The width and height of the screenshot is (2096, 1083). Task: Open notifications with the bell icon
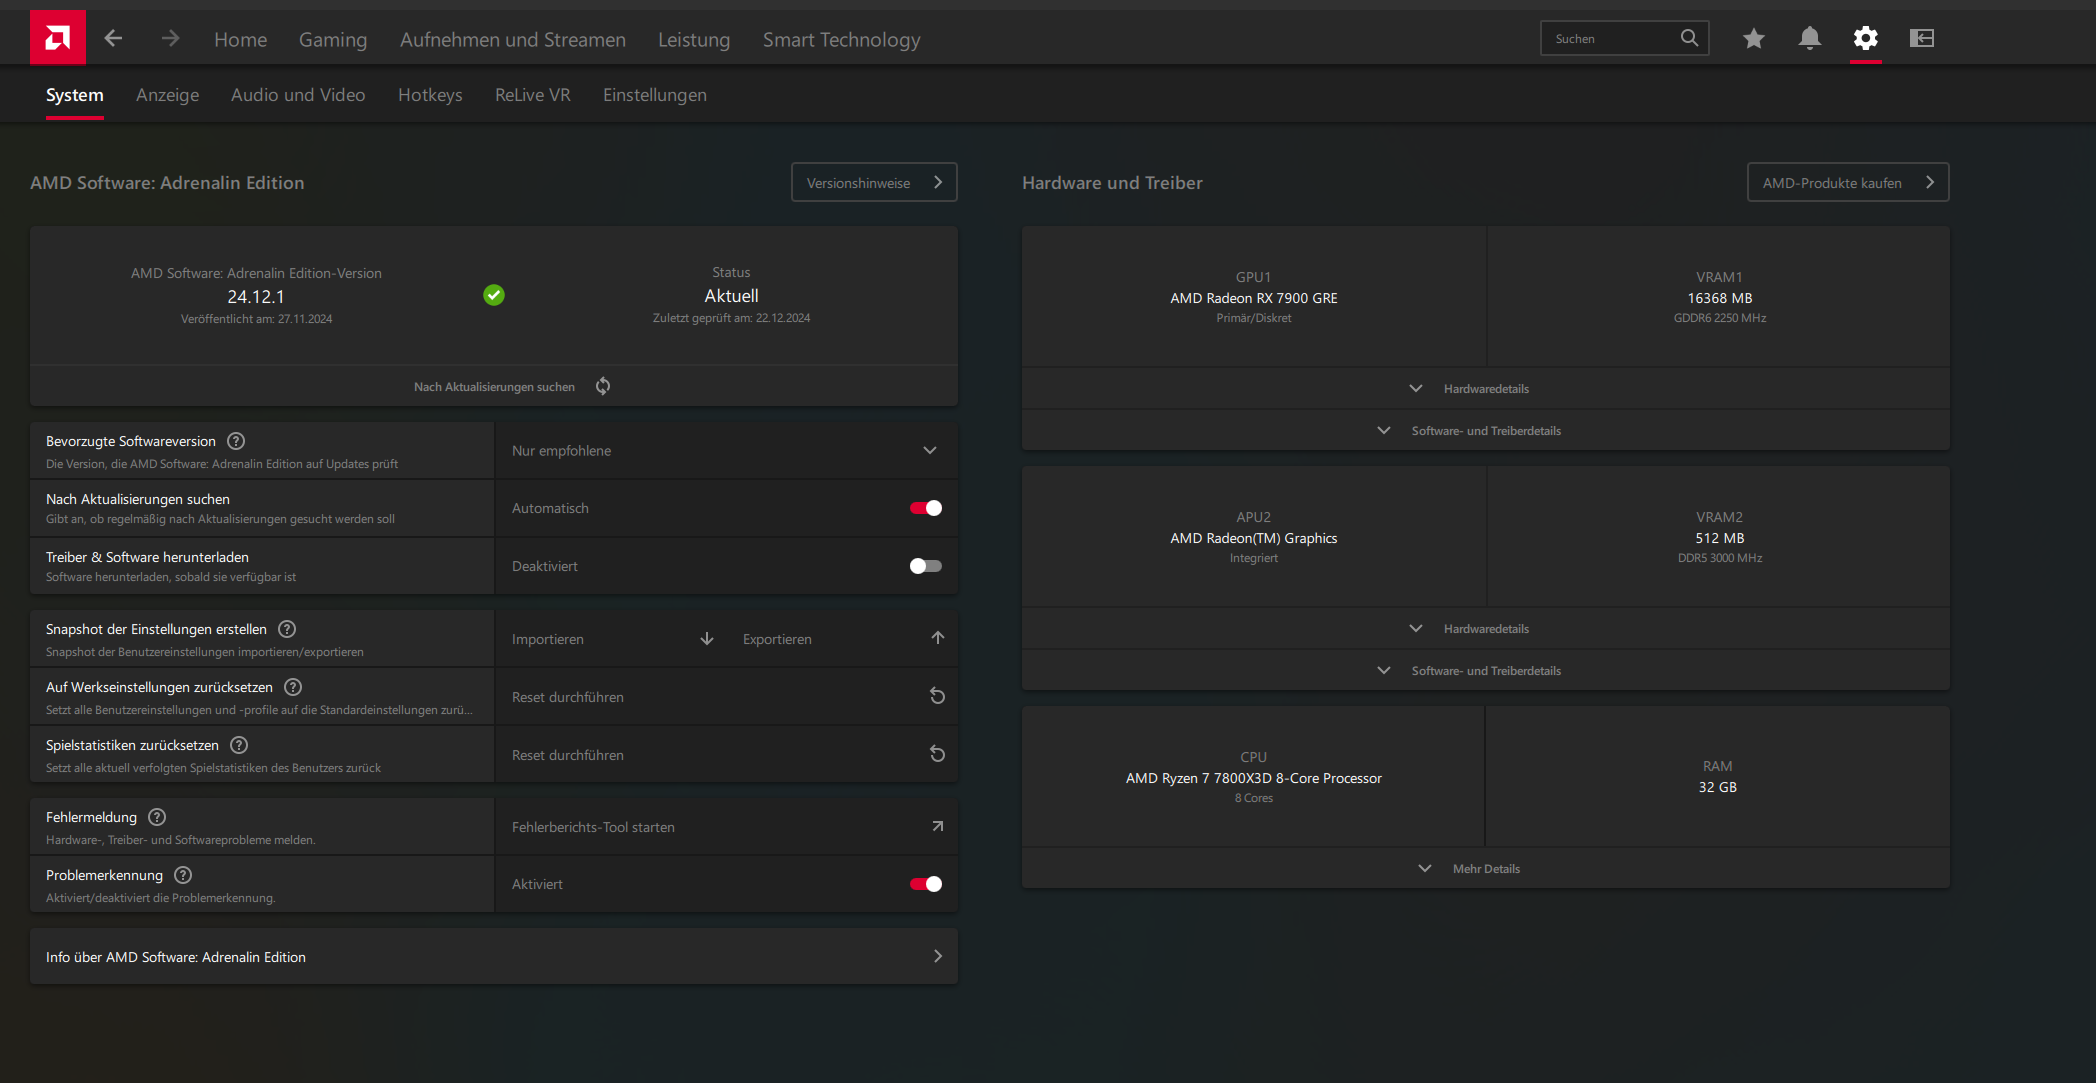pos(1809,38)
